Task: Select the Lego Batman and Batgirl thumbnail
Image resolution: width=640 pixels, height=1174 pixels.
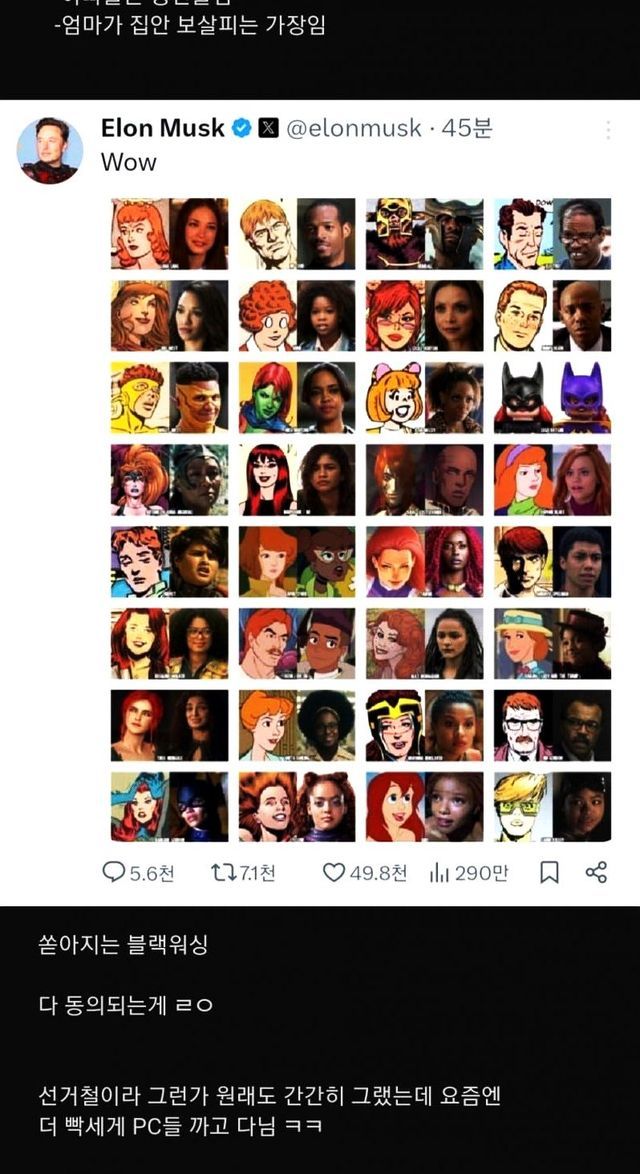Action: tap(552, 397)
